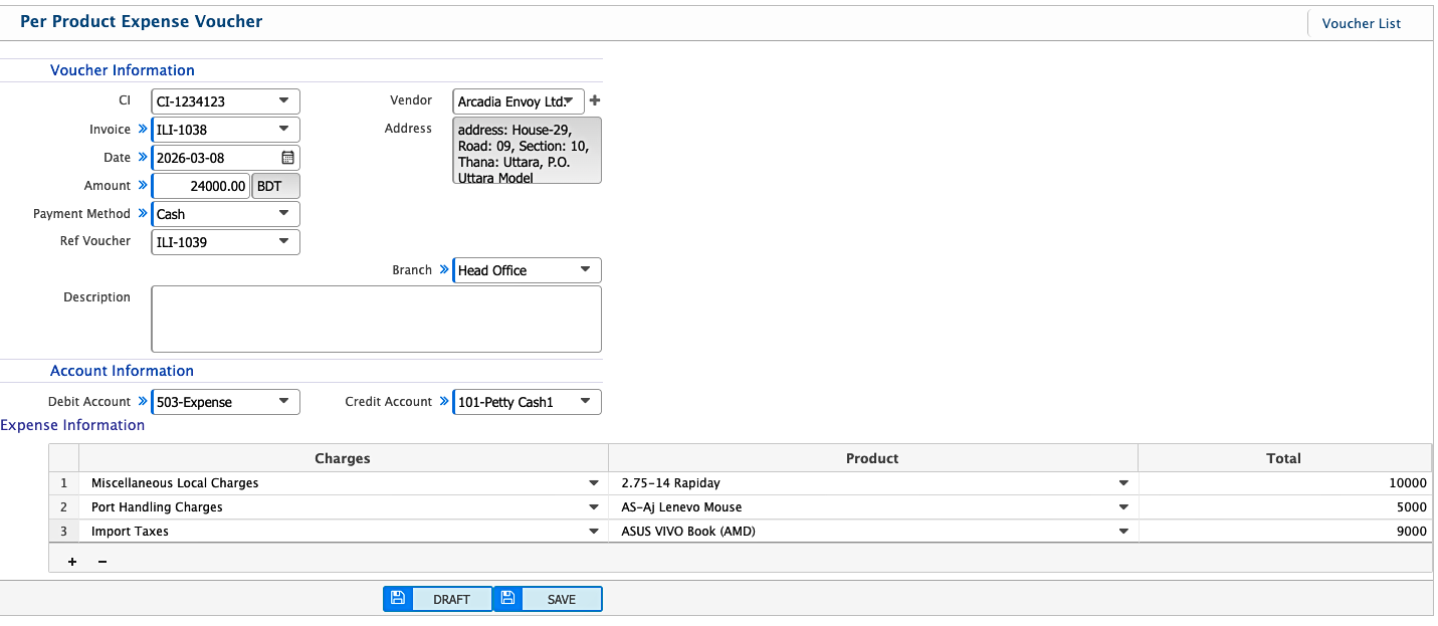Viewport: 1438px width, 626px height.
Task: Click the plus icon next to Vendor
Action: [595, 101]
